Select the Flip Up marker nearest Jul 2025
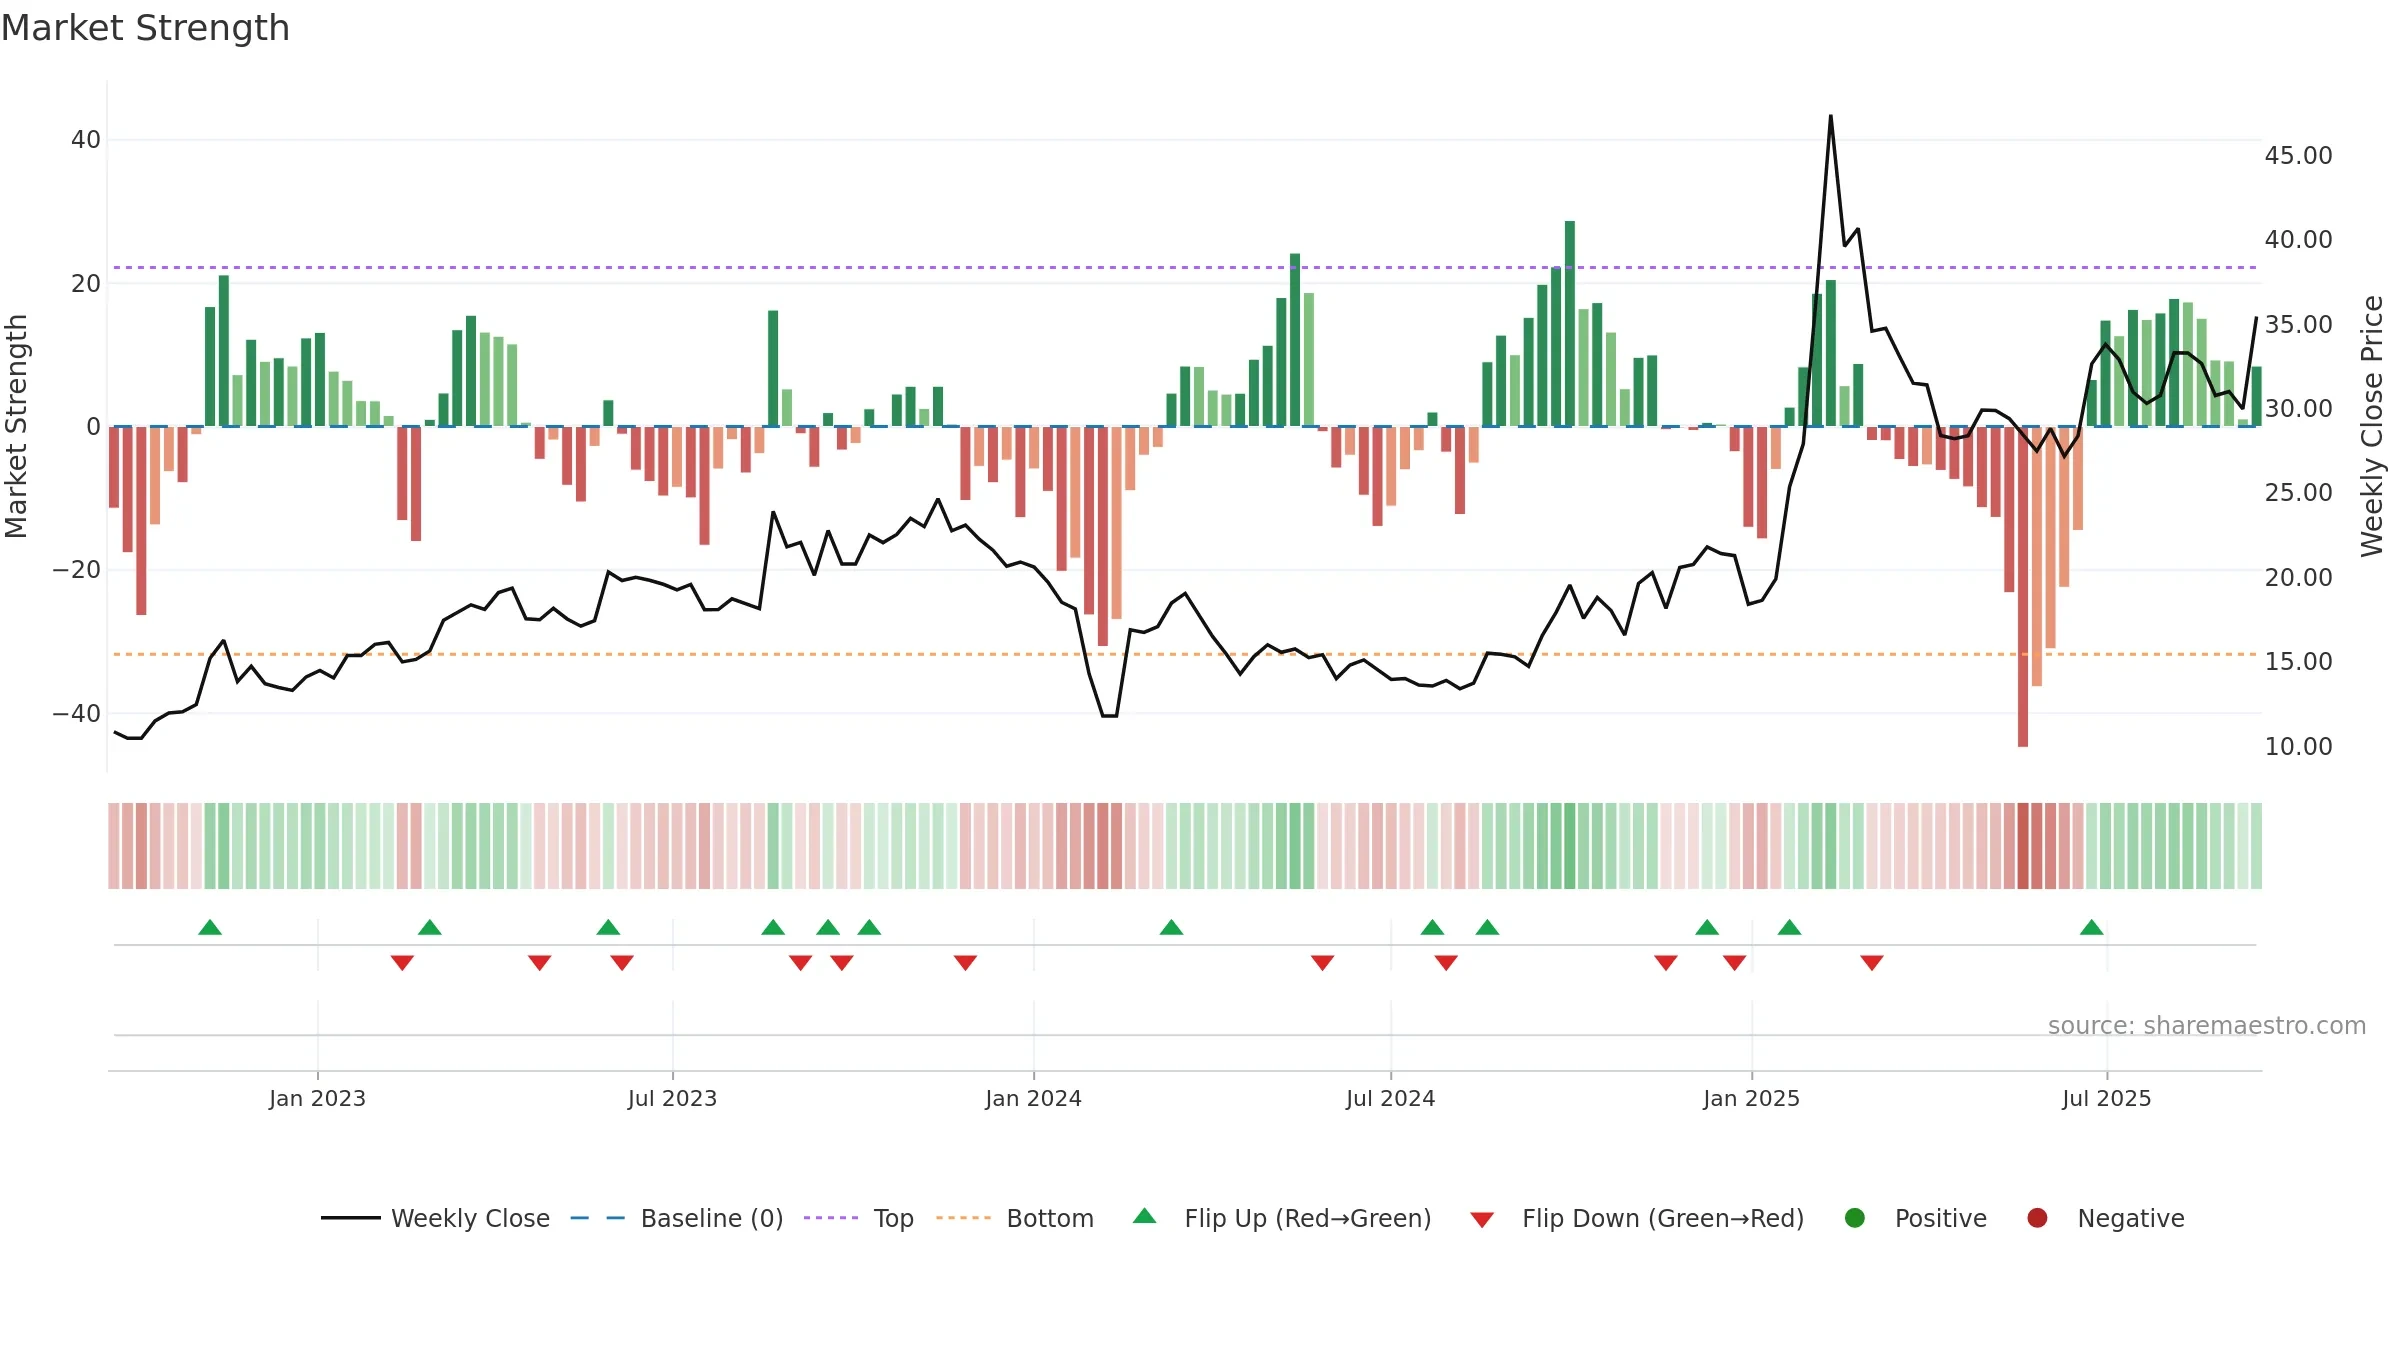 click(2092, 927)
